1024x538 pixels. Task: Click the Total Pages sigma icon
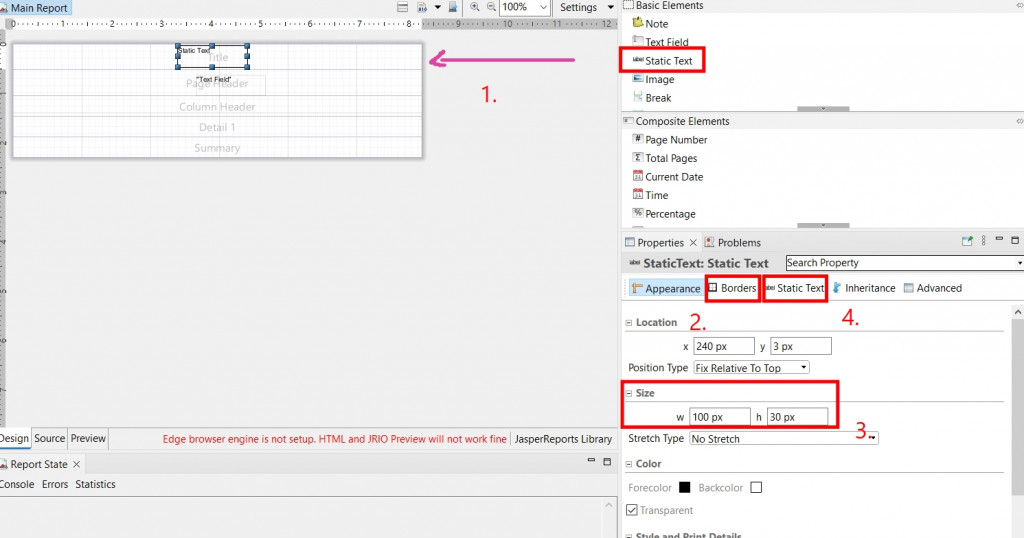[x=638, y=157]
